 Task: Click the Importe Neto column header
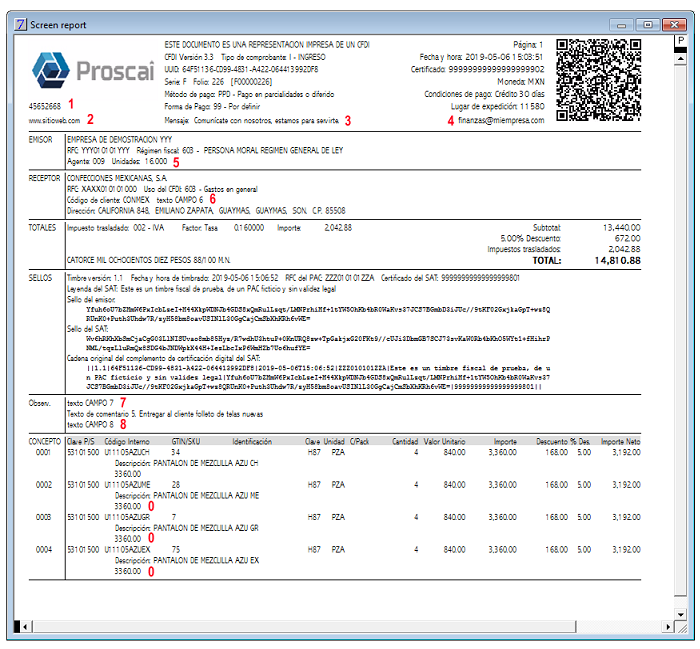tap(621, 441)
